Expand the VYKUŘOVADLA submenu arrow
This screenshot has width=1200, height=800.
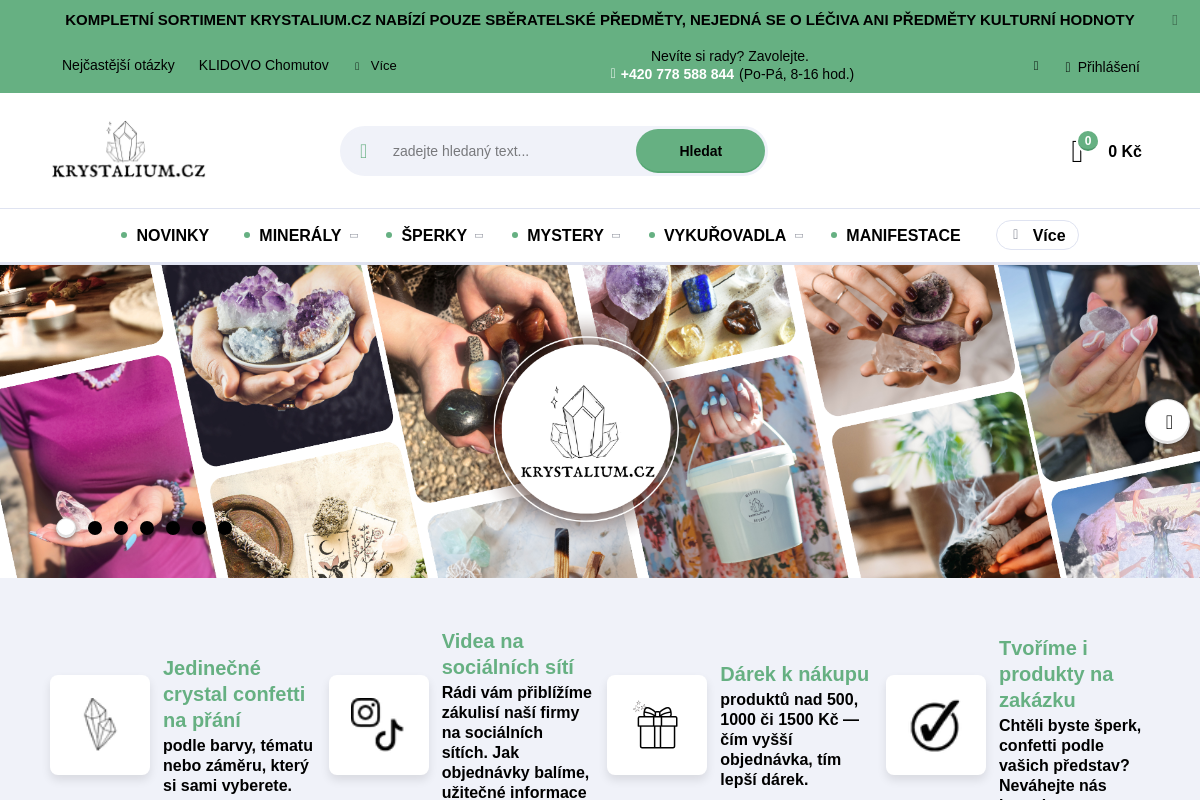799,236
